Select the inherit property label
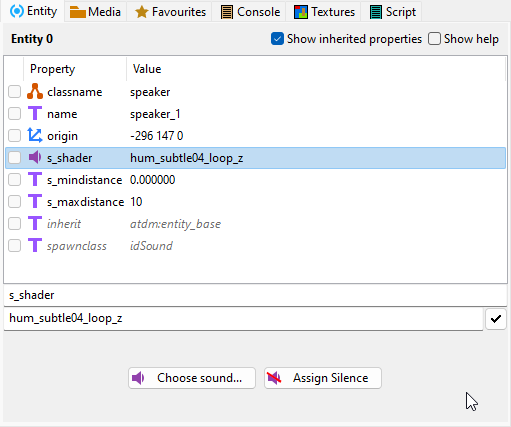The image size is (511, 427). [x=64, y=224]
